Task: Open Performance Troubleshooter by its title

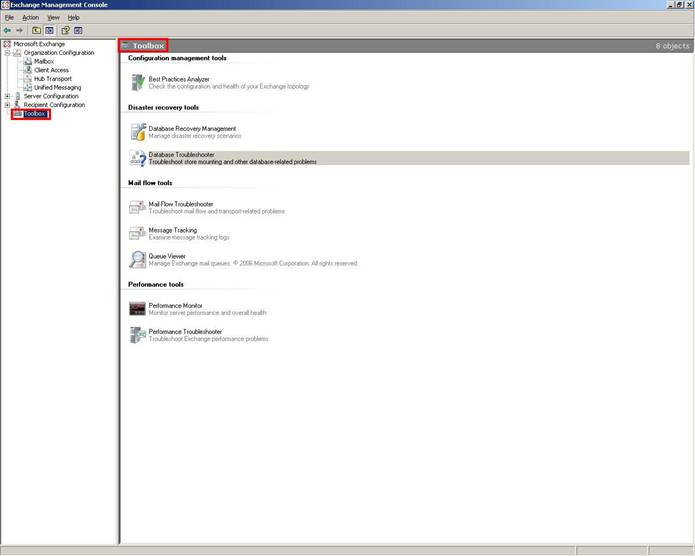Action: click(185, 332)
